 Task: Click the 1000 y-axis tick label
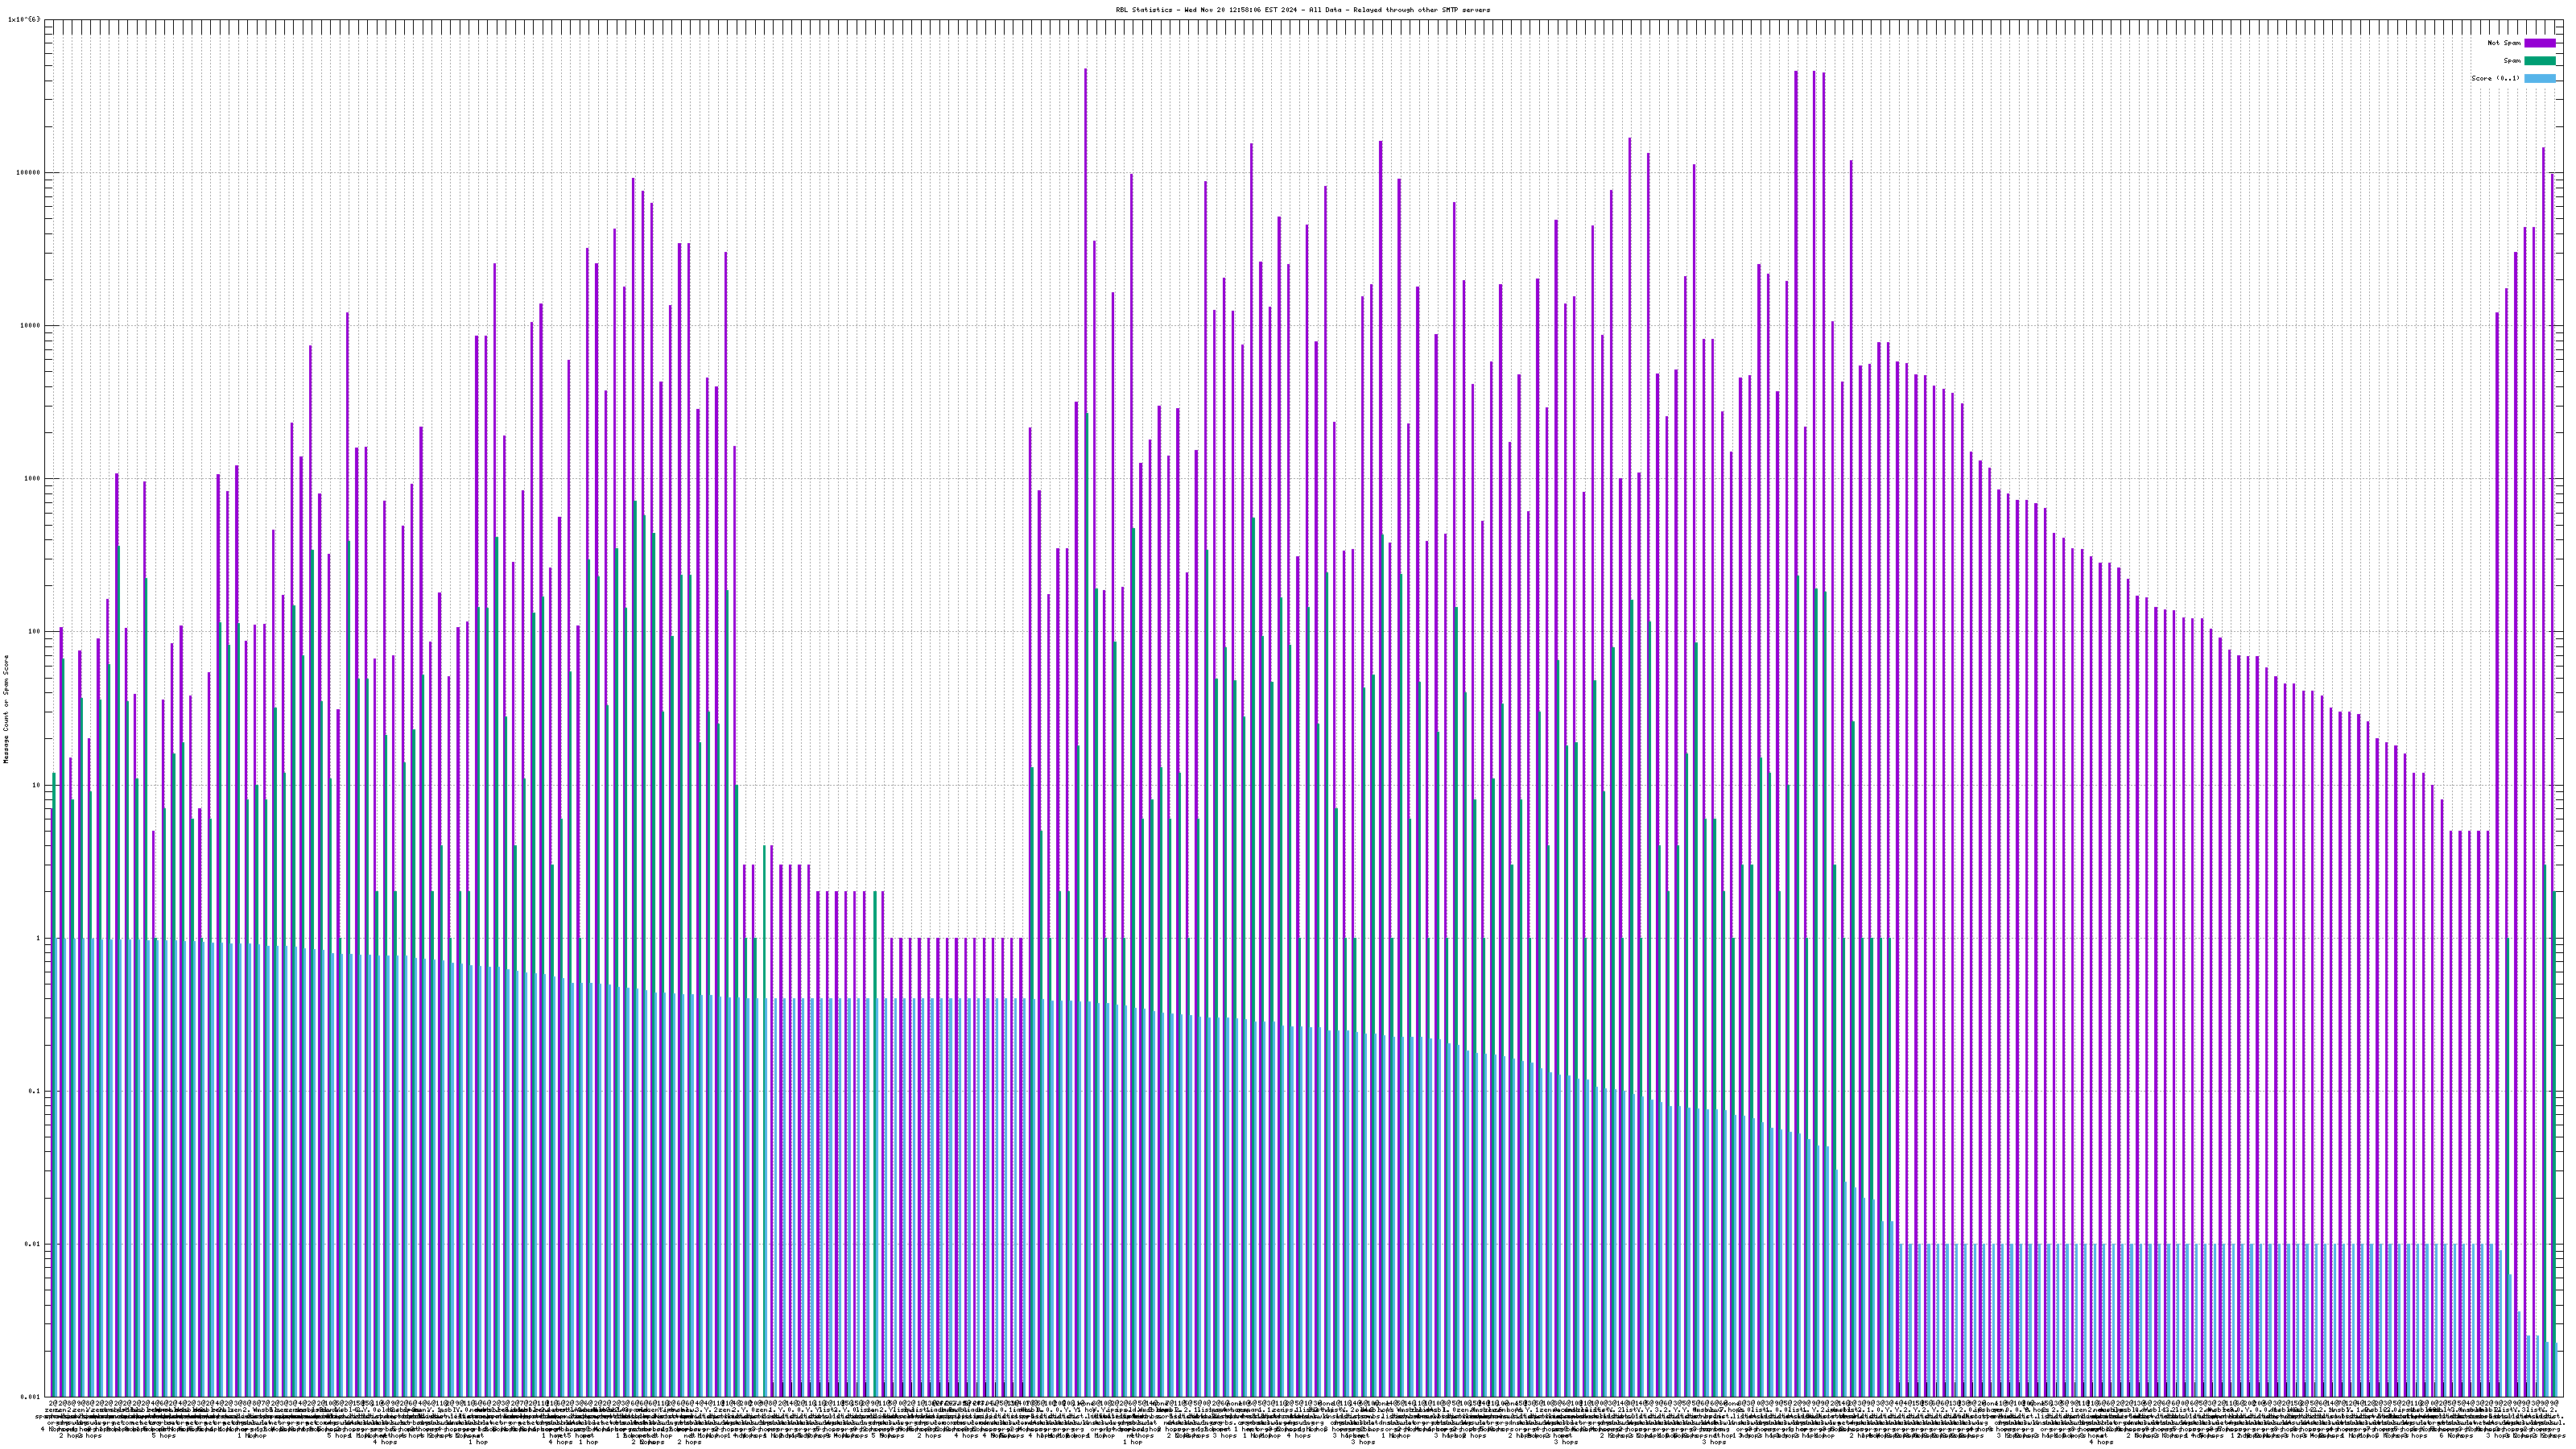(x=34, y=478)
